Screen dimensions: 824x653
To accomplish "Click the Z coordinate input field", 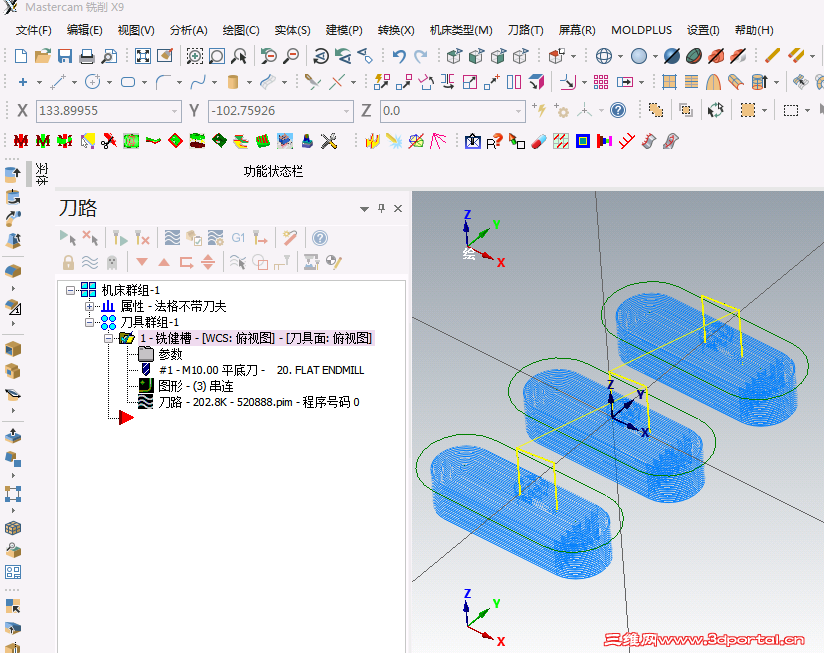I will point(452,111).
